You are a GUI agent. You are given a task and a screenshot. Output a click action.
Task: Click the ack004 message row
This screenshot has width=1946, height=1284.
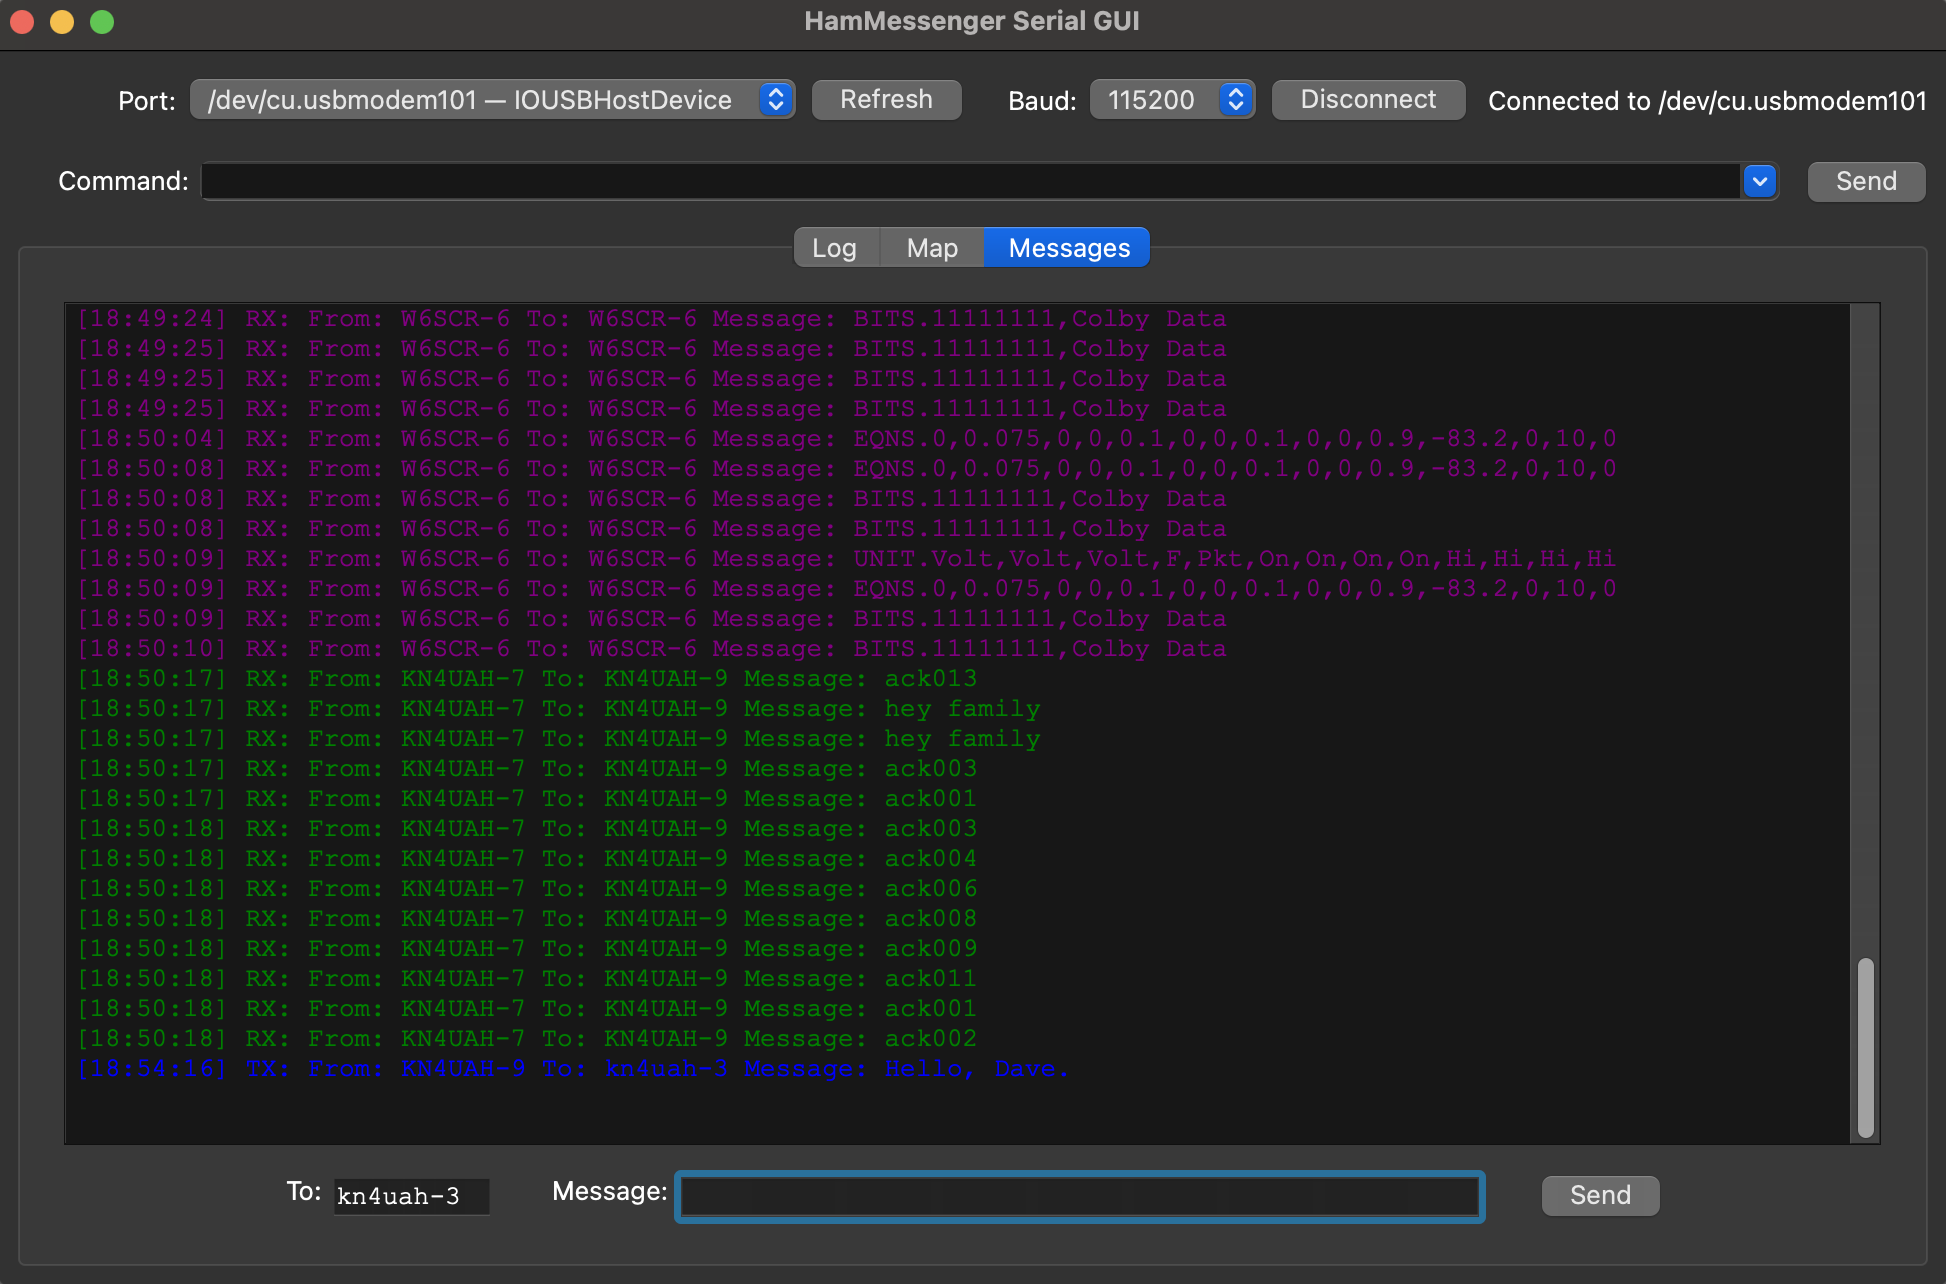point(527,858)
